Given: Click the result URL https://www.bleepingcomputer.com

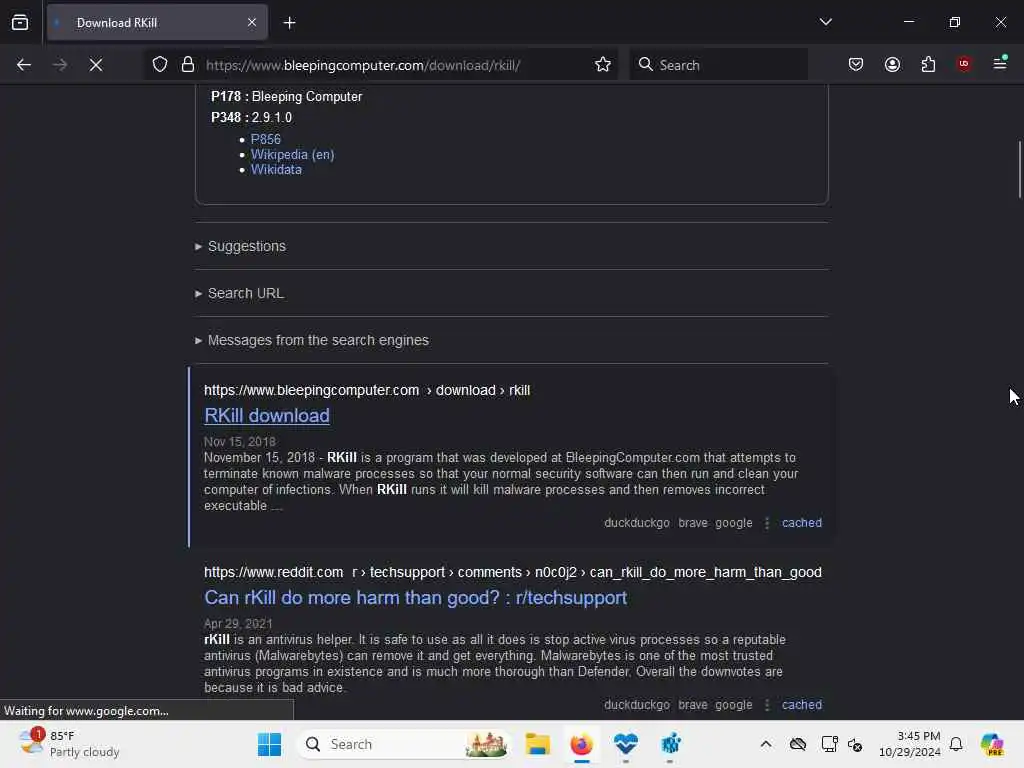Looking at the screenshot, I should (312, 390).
